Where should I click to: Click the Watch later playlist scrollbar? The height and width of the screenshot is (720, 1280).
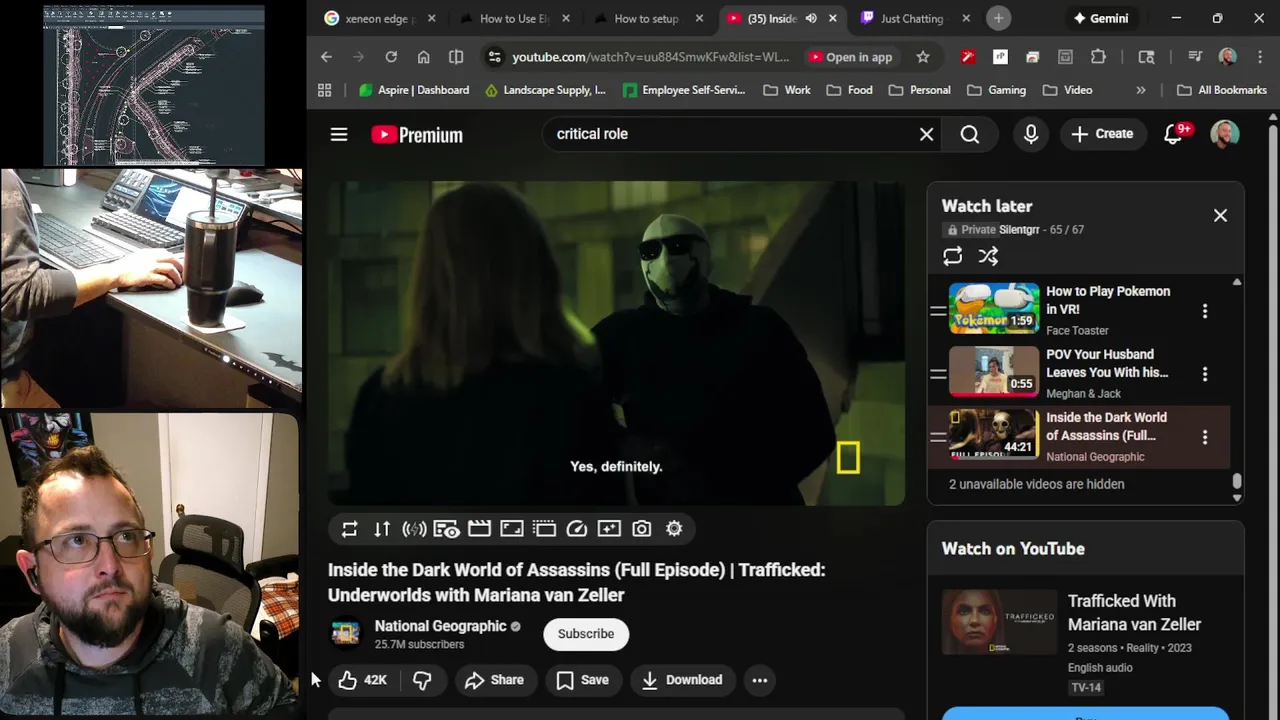[x=1237, y=483]
